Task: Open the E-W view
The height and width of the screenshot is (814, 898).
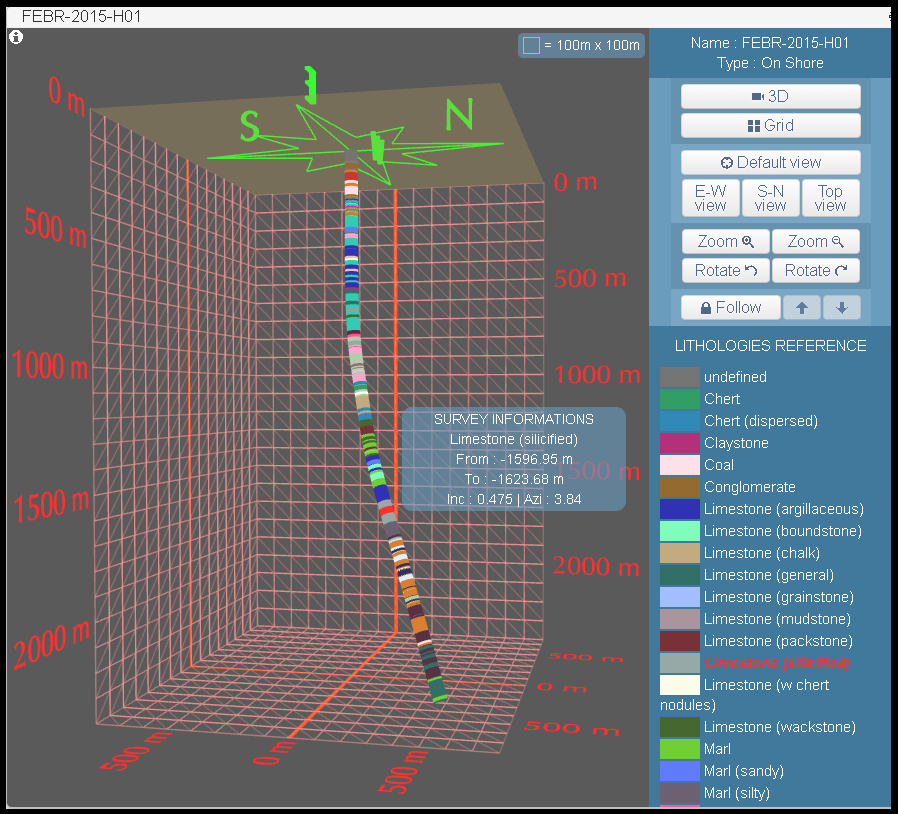Action: click(710, 198)
